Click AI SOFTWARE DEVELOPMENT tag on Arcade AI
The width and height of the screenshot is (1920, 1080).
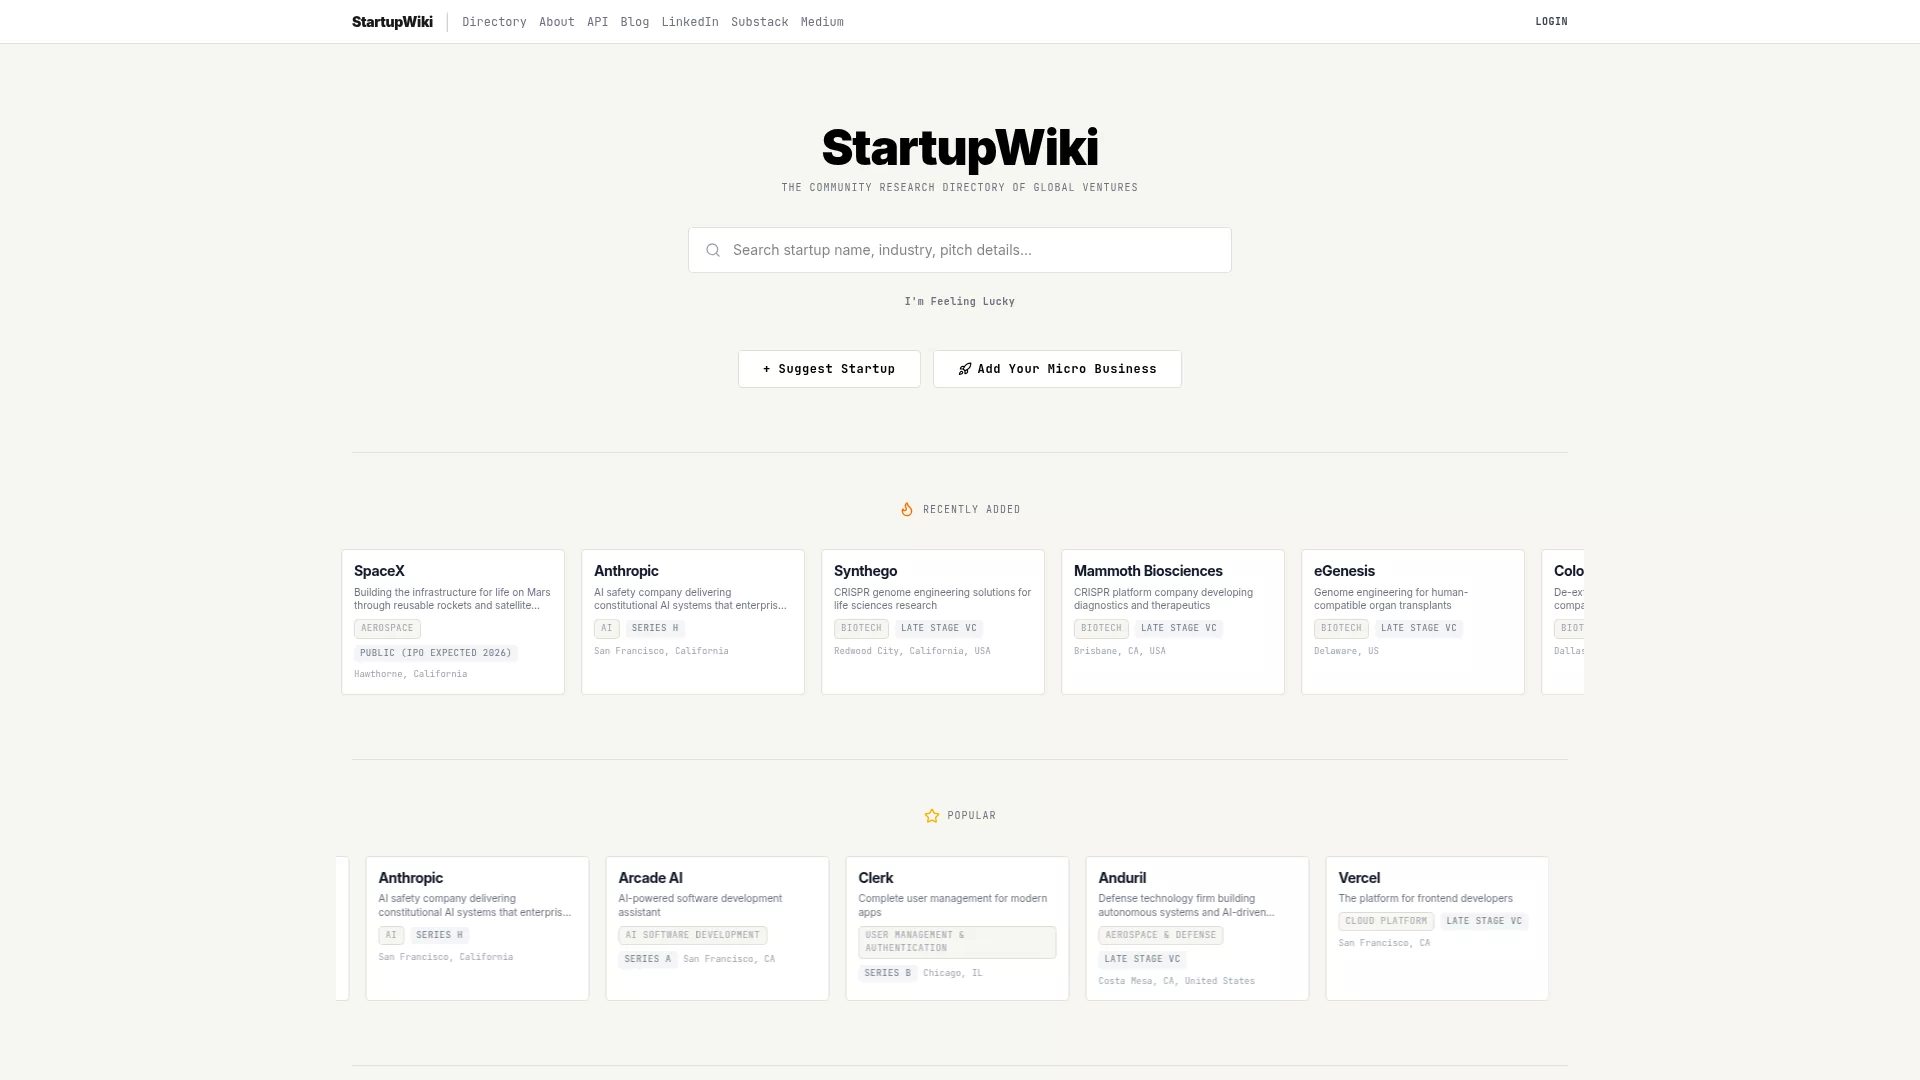[x=692, y=936]
